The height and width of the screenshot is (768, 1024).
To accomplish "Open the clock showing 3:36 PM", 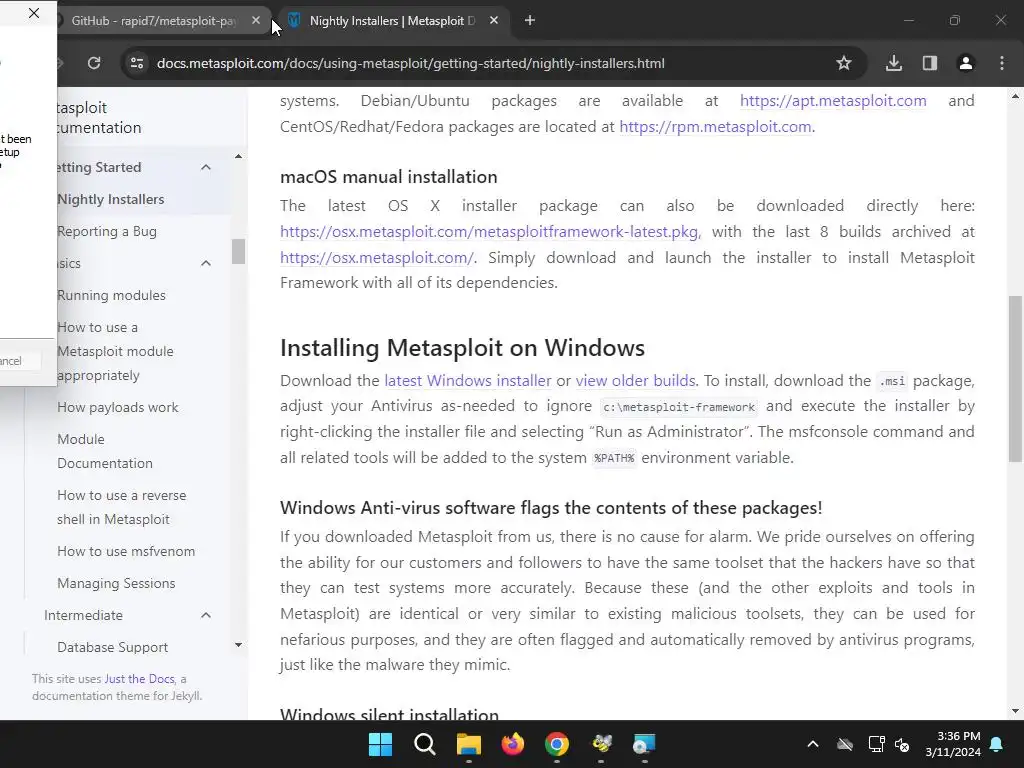I will pos(953,744).
